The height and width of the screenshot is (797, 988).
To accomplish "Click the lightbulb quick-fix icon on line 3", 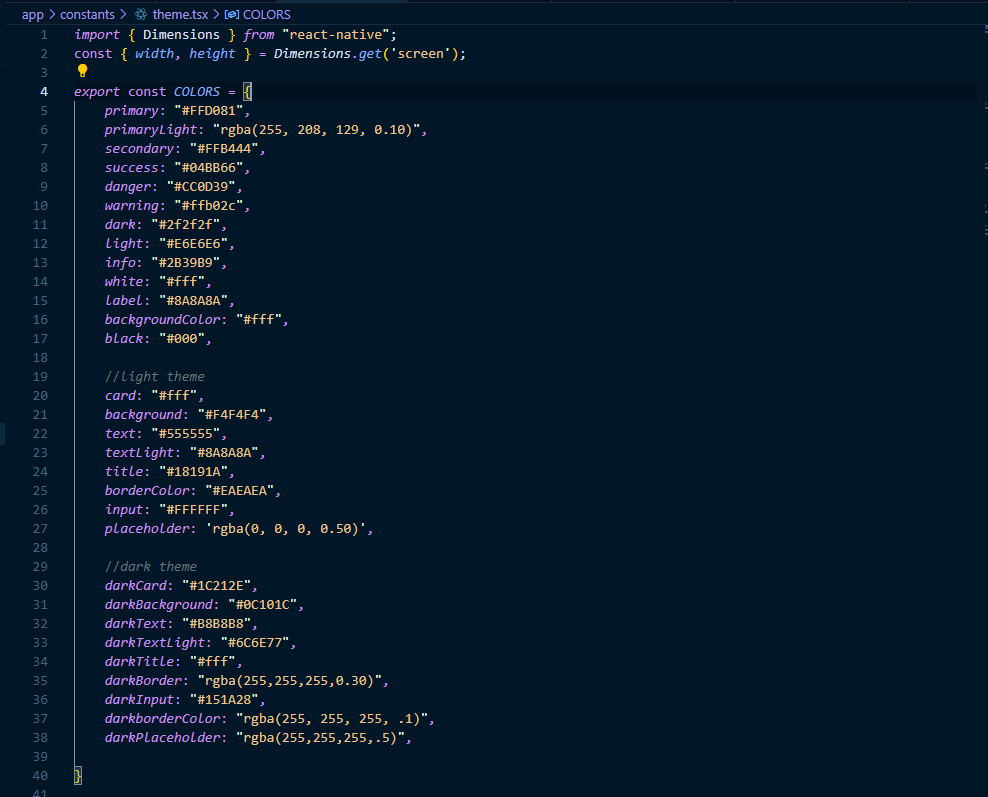I will coord(82,72).
